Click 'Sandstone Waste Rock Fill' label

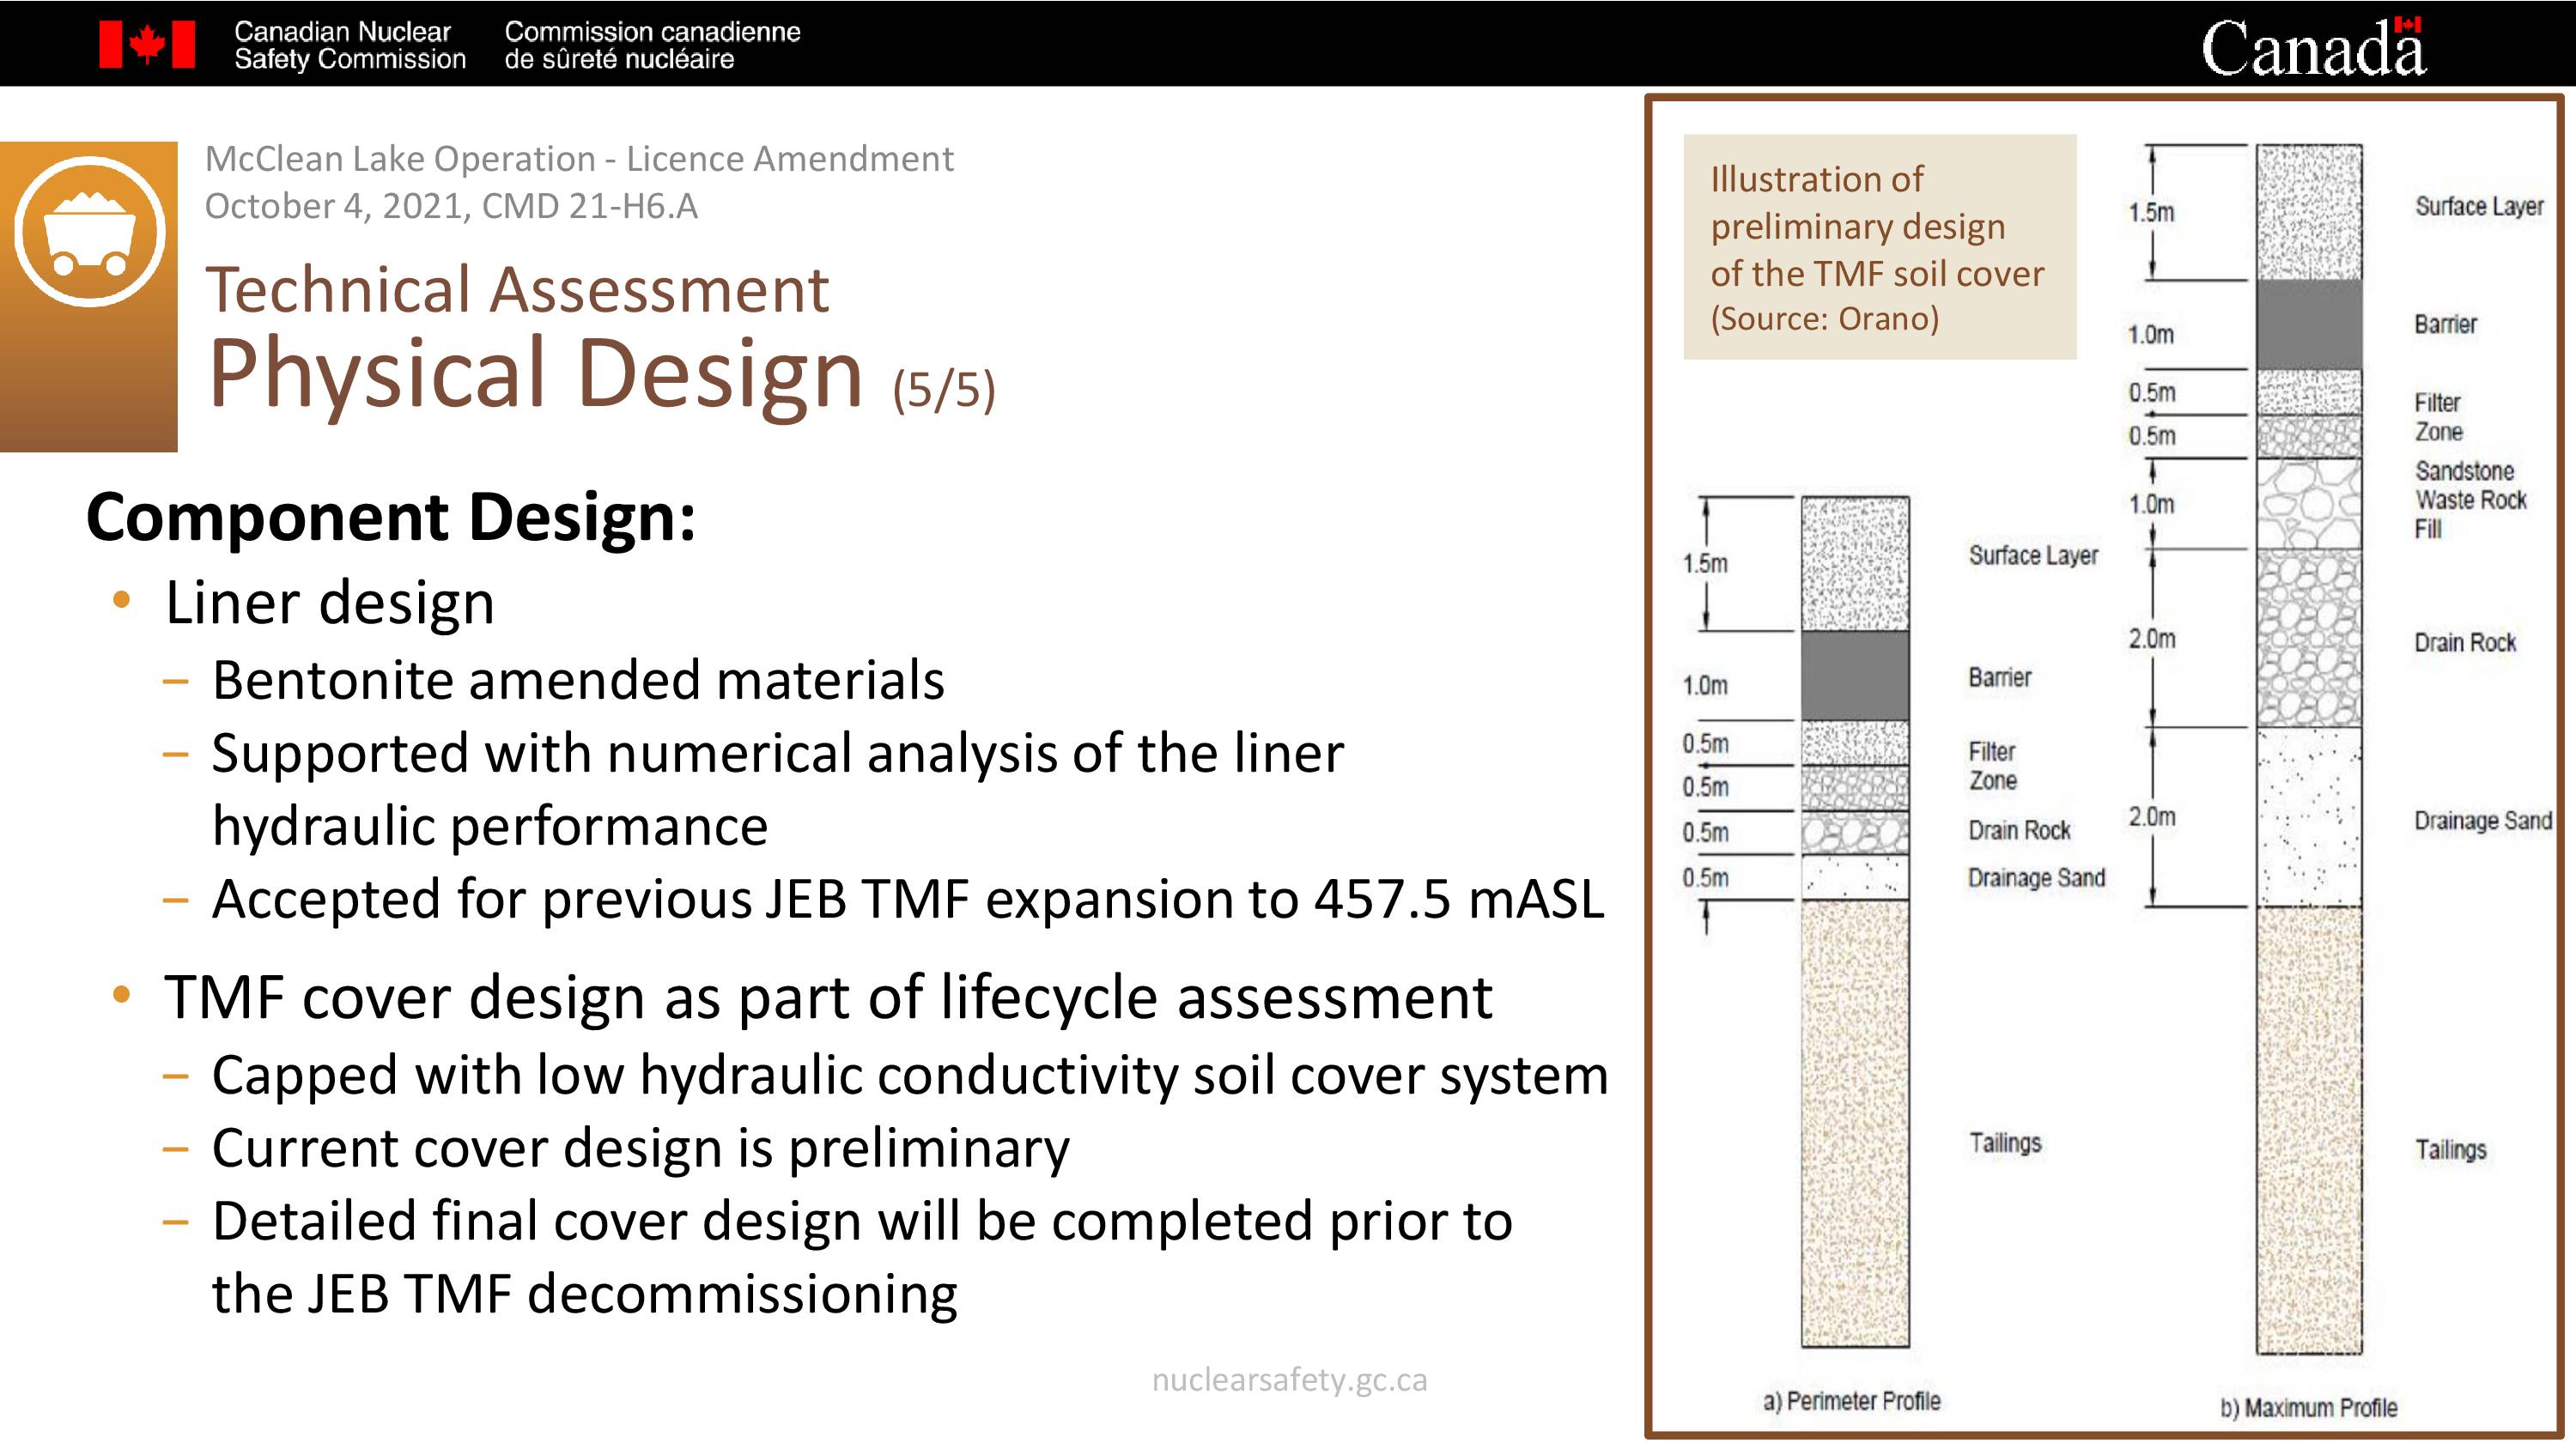[x=2471, y=500]
